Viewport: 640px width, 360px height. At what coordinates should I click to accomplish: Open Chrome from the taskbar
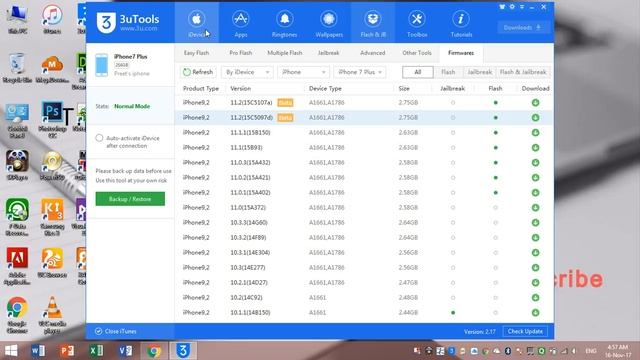tap(154, 351)
